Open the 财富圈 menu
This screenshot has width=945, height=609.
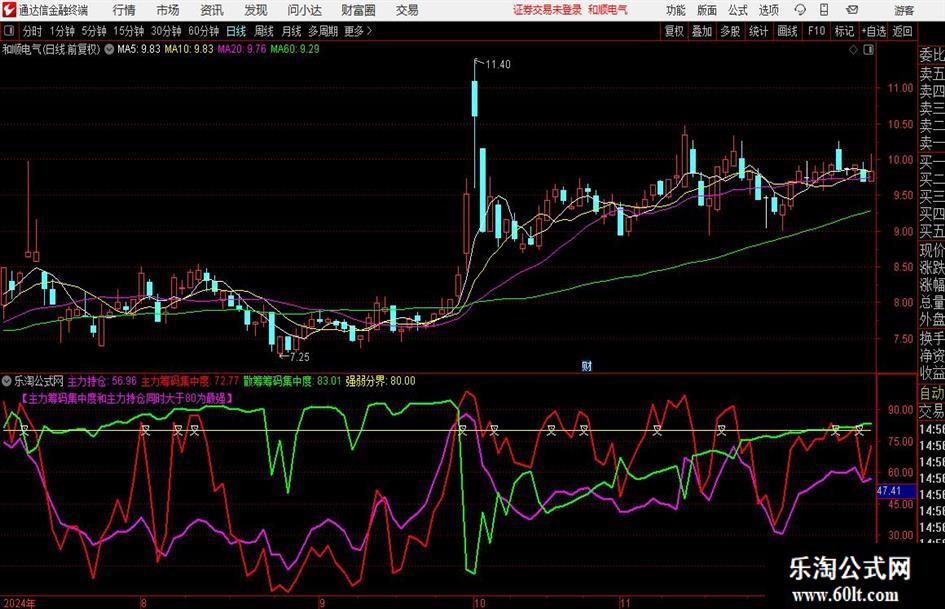[358, 10]
